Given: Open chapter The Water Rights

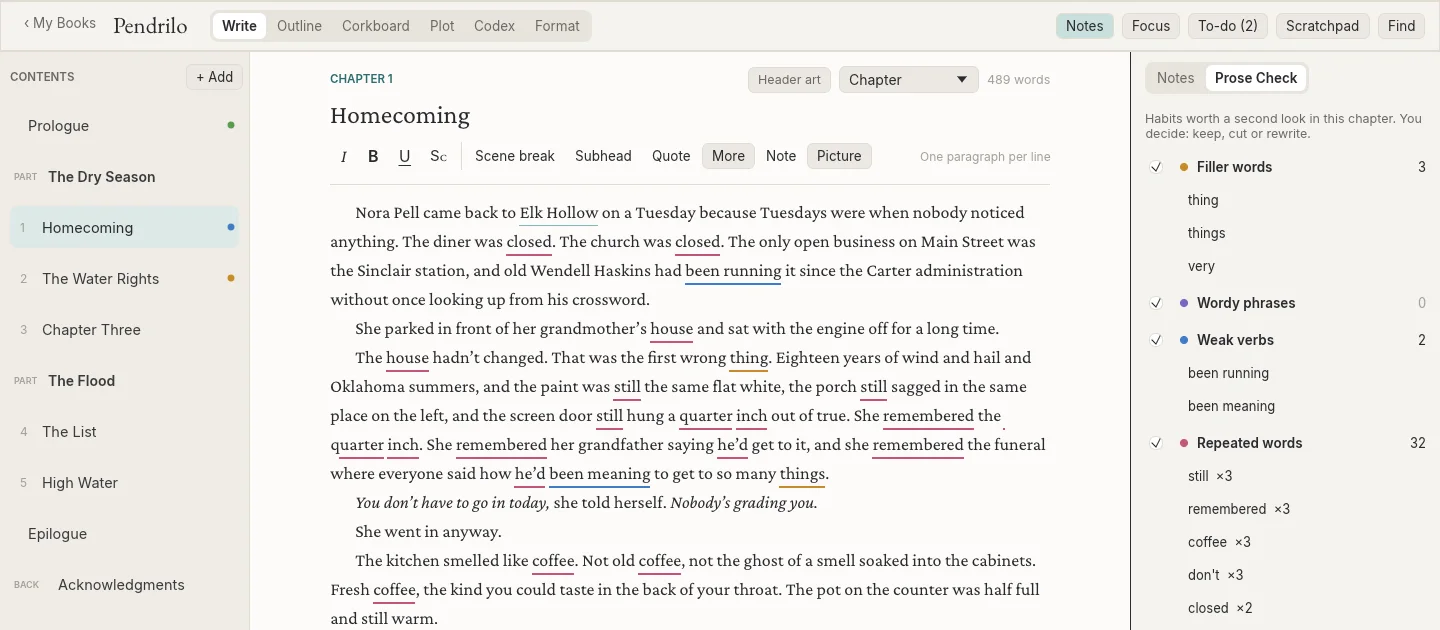Looking at the screenshot, I should (x=125, y=279).
